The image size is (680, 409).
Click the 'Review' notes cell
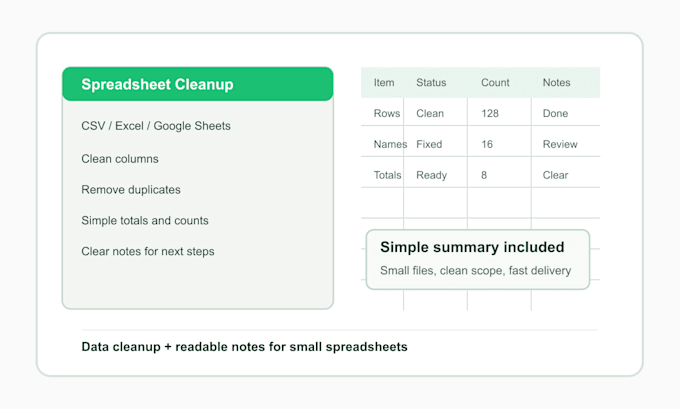click(x=560, y=144)
